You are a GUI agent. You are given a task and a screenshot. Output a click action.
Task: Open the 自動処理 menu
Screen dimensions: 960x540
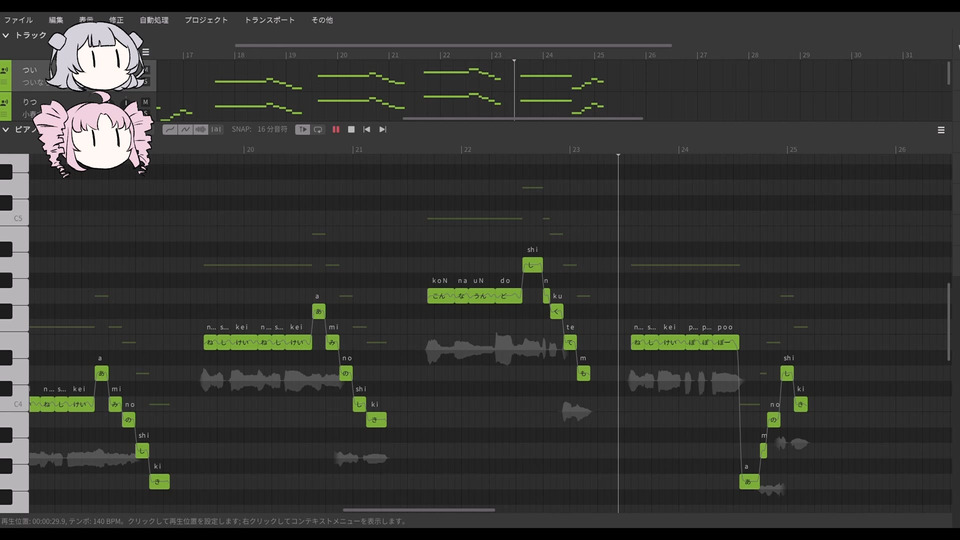click(154, 20)
